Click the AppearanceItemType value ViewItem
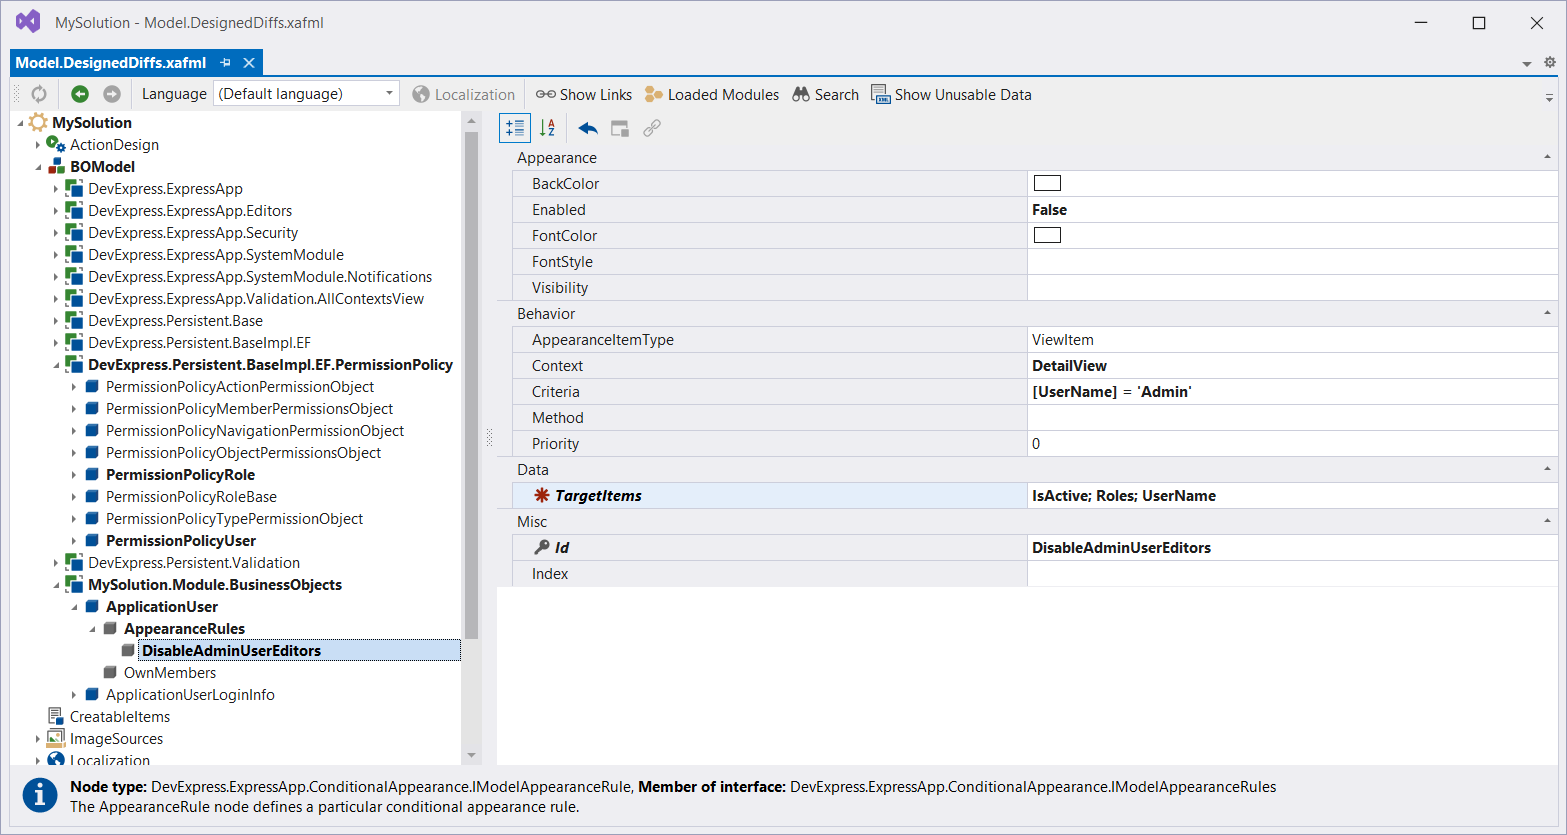The height and width of the screenshot is (835, 1567). click(1292, 340)
